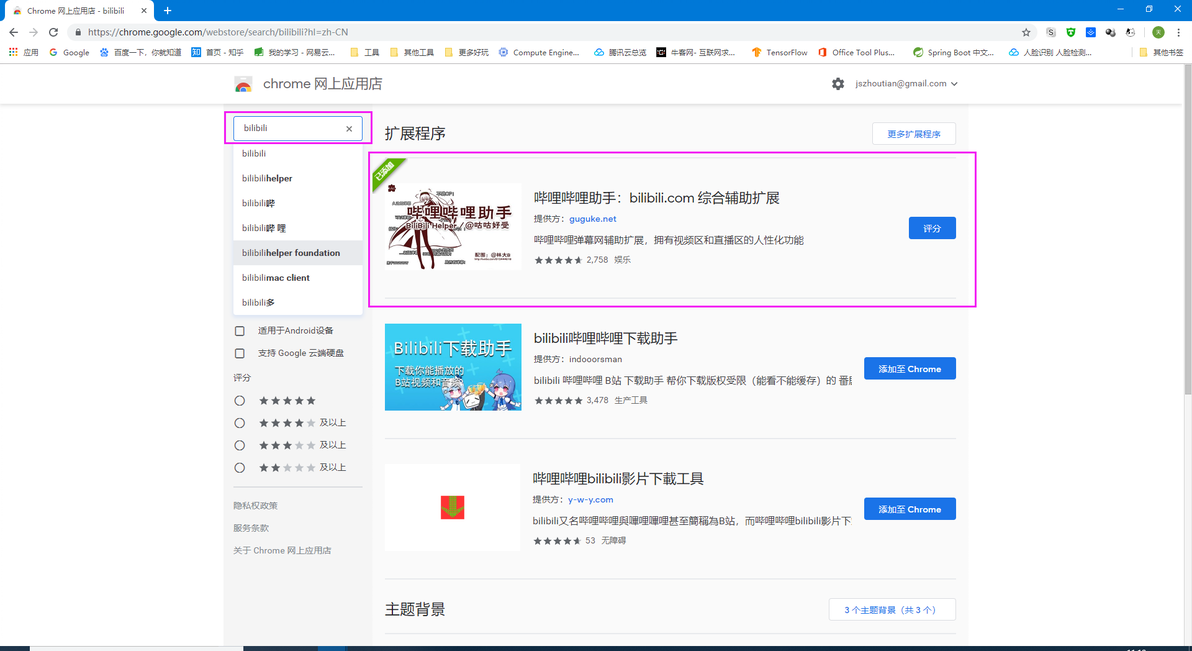Screen dimensions: 1192x651
Task: Select 'bilibilimac client' suggestion
Action: click(x=298, y=278)
